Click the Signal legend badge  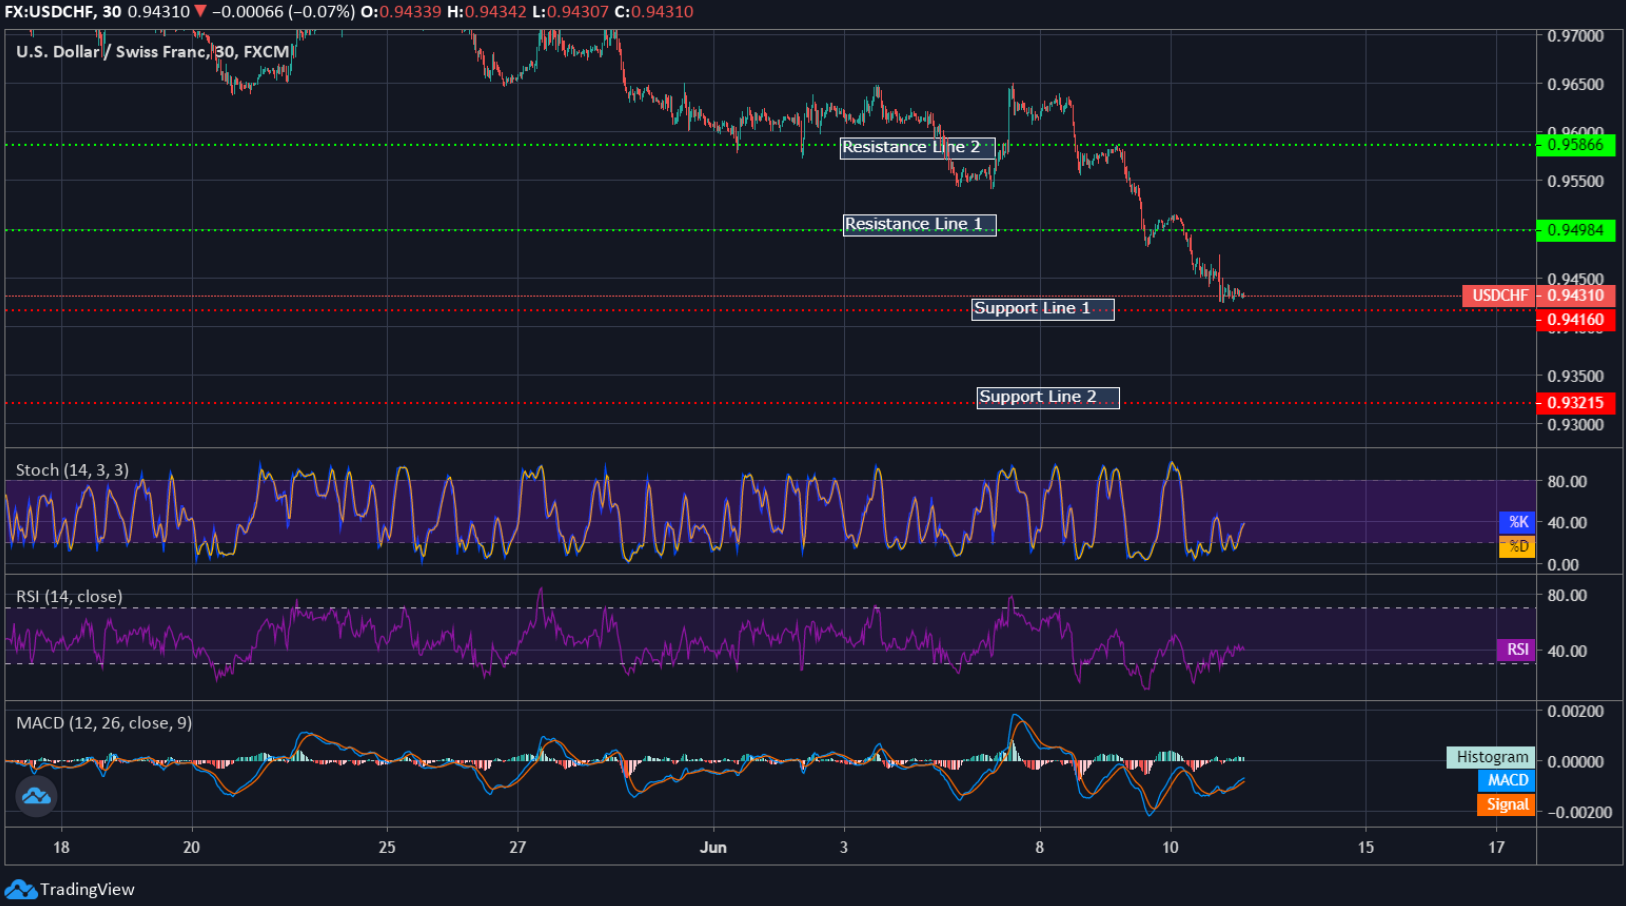click(x=1505, y=804)
